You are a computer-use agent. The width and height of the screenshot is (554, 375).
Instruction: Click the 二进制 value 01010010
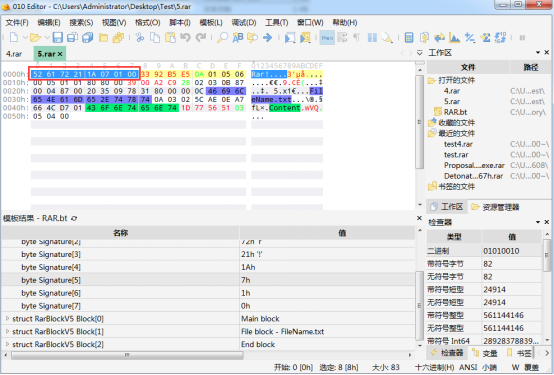(x=501, y=251)
